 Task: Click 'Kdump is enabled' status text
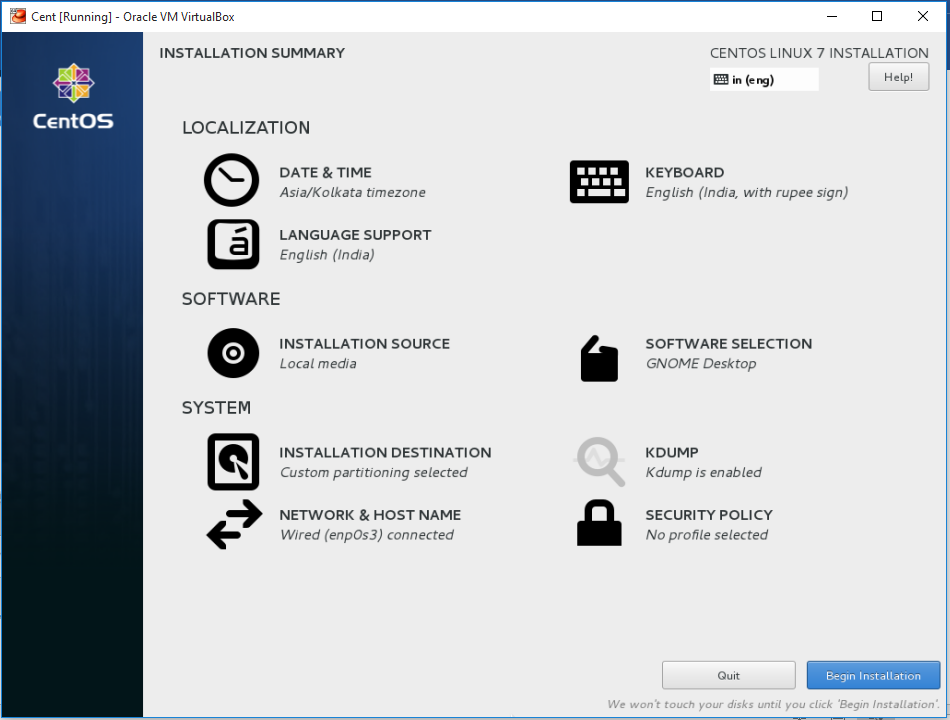point(703,473)
